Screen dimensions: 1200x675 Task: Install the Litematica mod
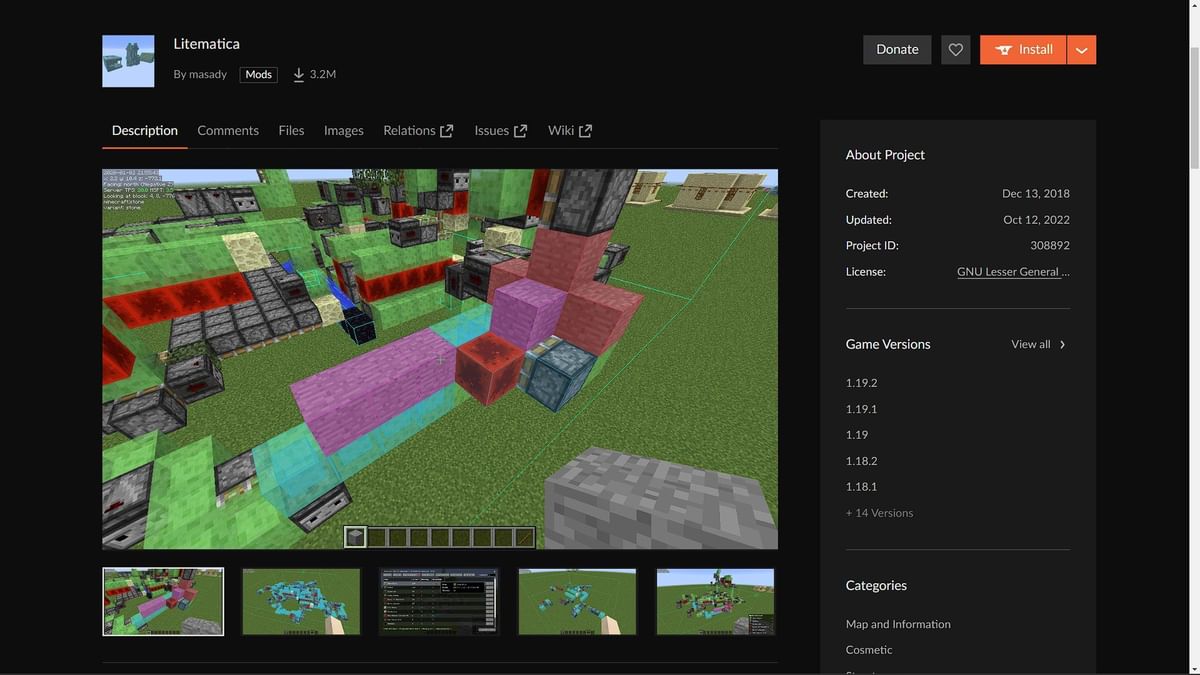tap(1030, 48)
